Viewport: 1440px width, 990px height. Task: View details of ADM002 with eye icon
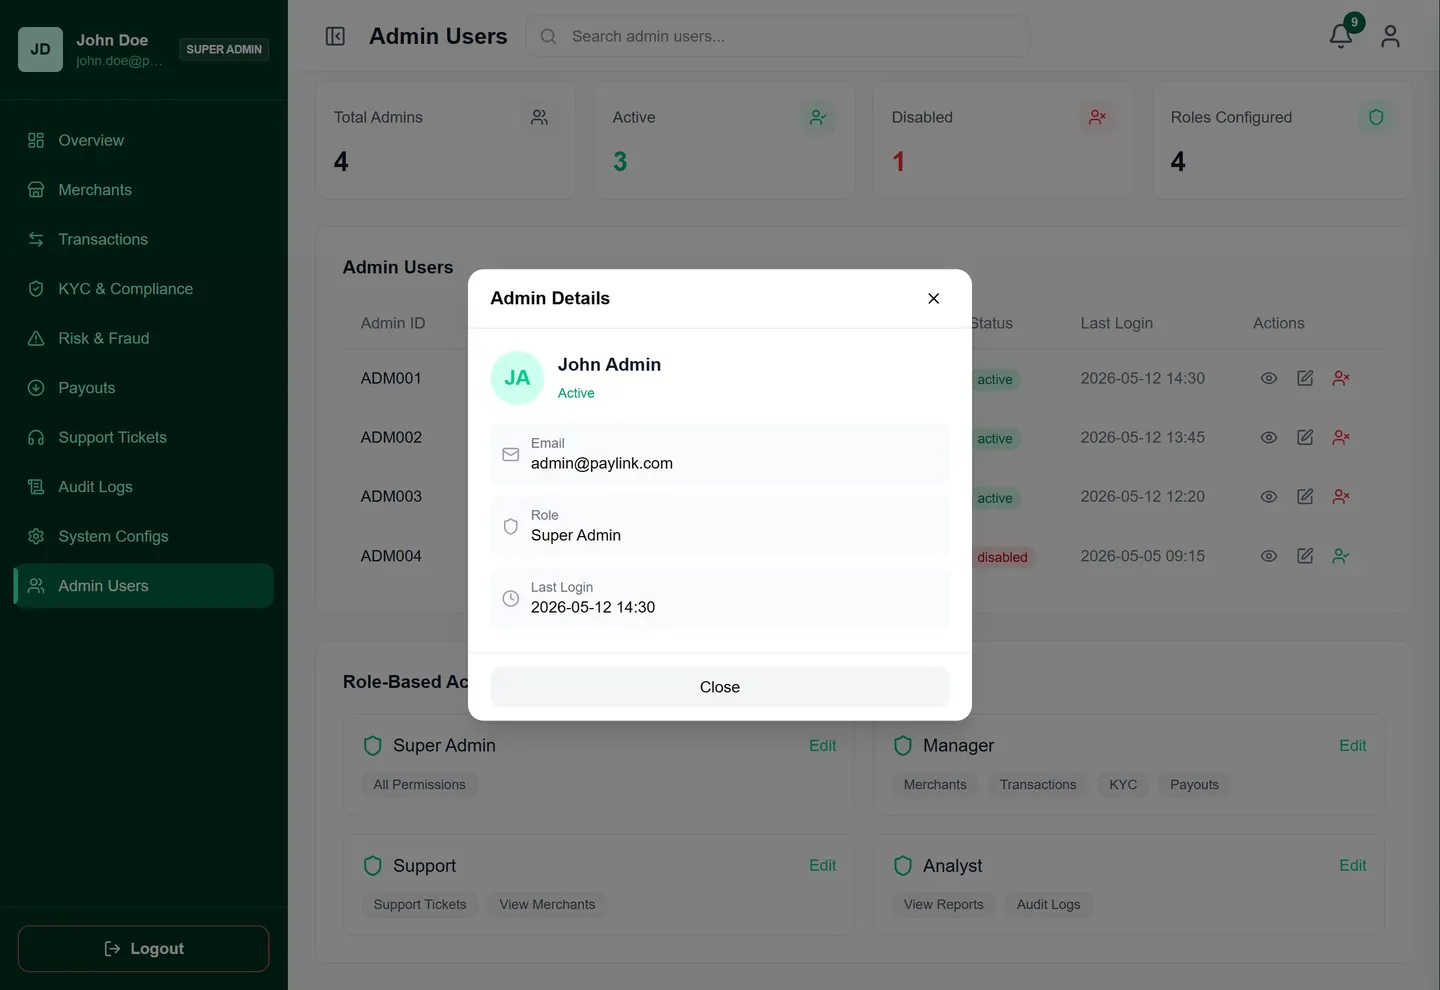tap(1269, 437)
